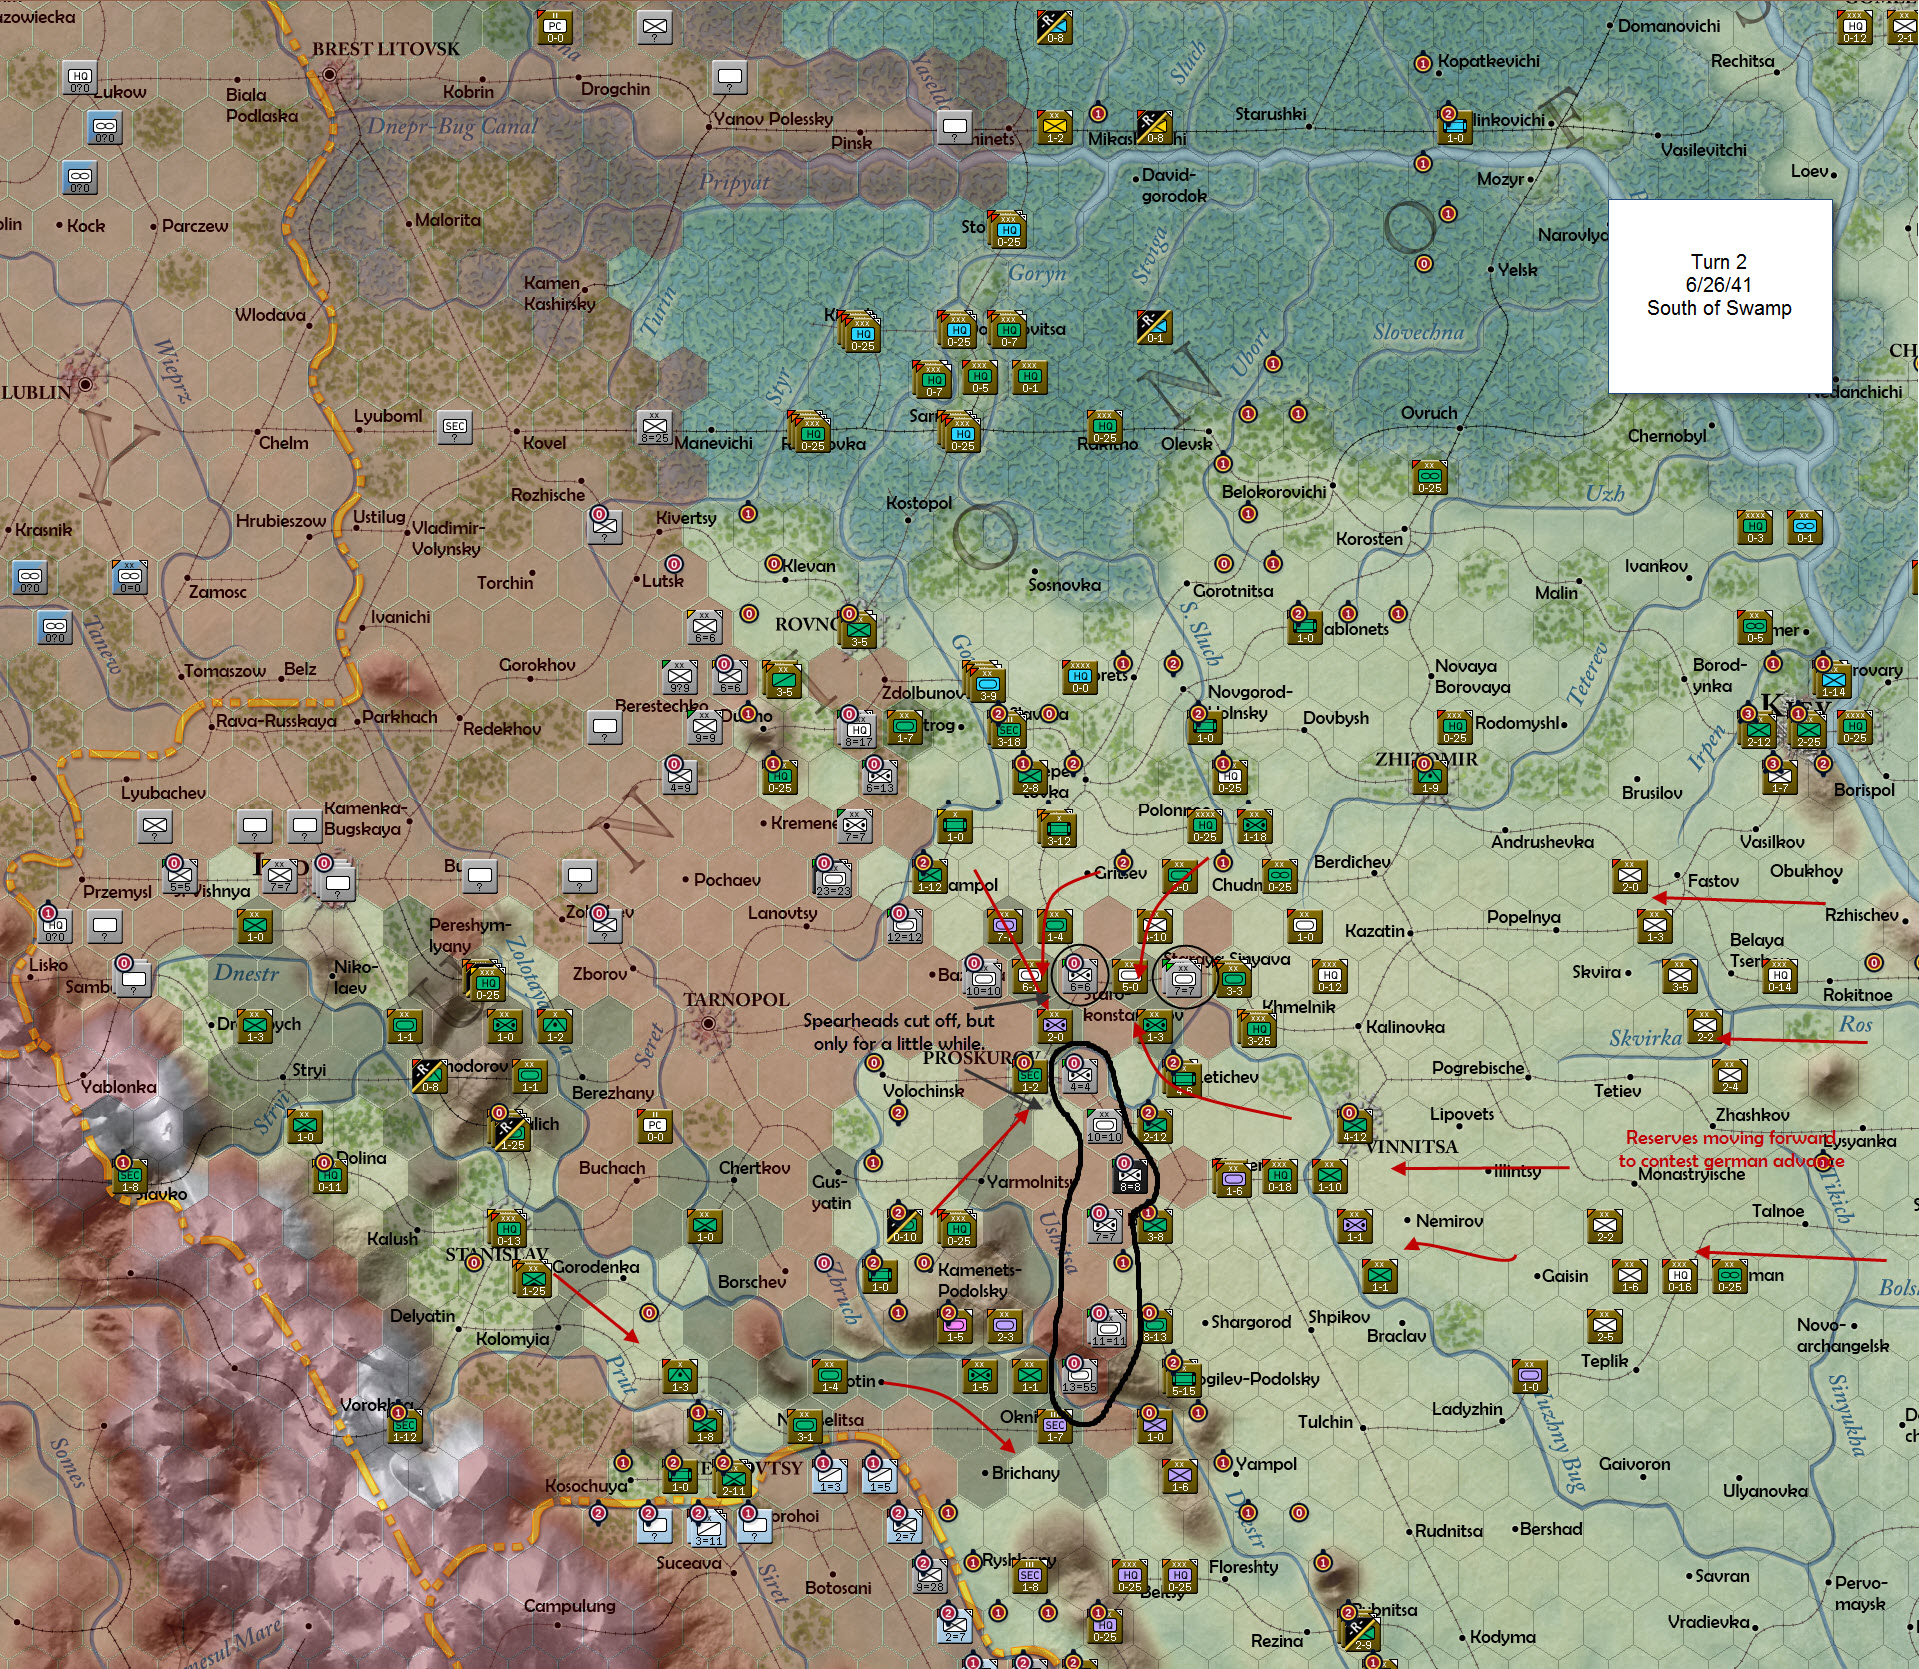1919x1669 pixels.
Task: Select the 0-13 HQ above Stanislav
Action: click(508, 1229)
